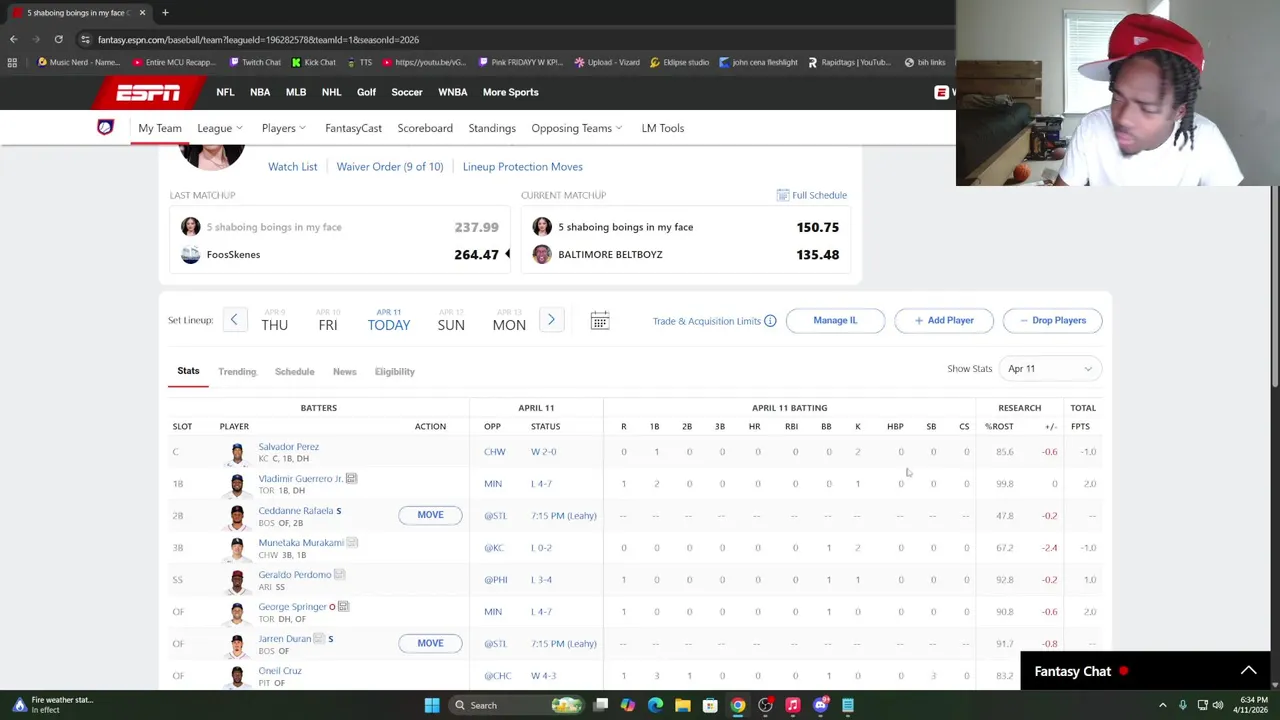Screen dimensions: 1280x720
Task: Select the My Team tab
Action: [x=160, y=128]
